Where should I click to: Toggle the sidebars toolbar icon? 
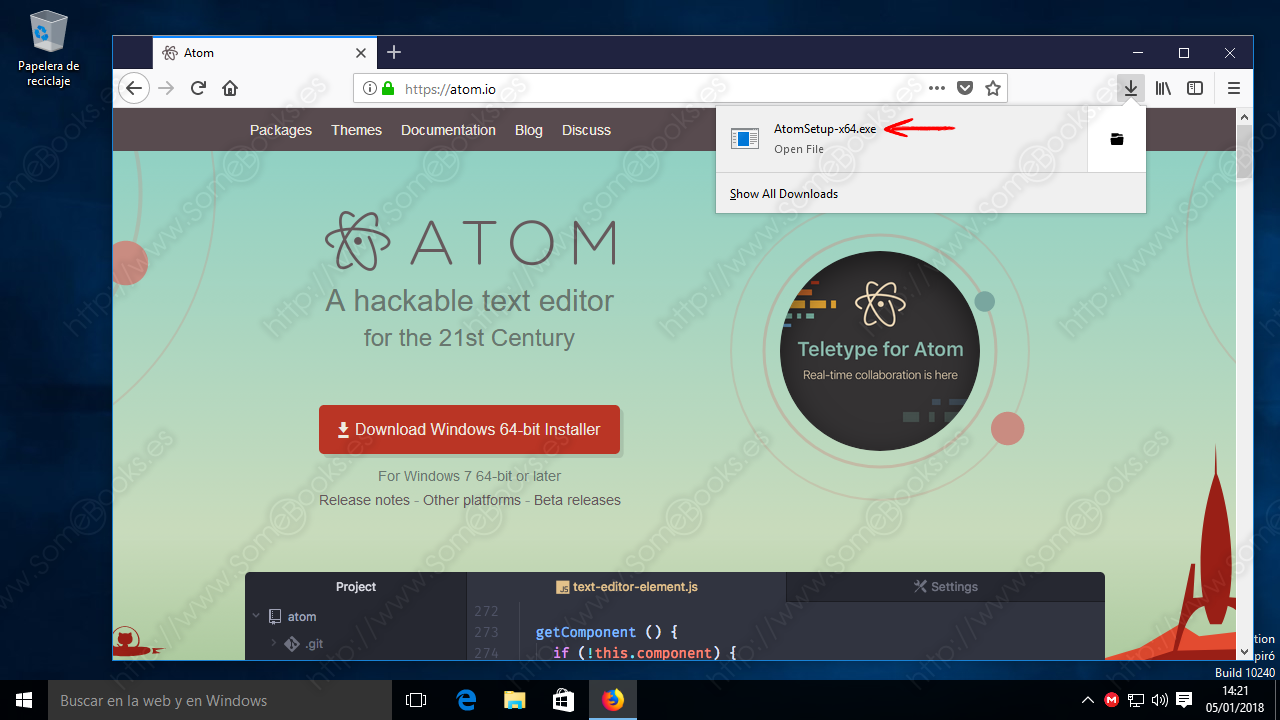click(1195, 88)
